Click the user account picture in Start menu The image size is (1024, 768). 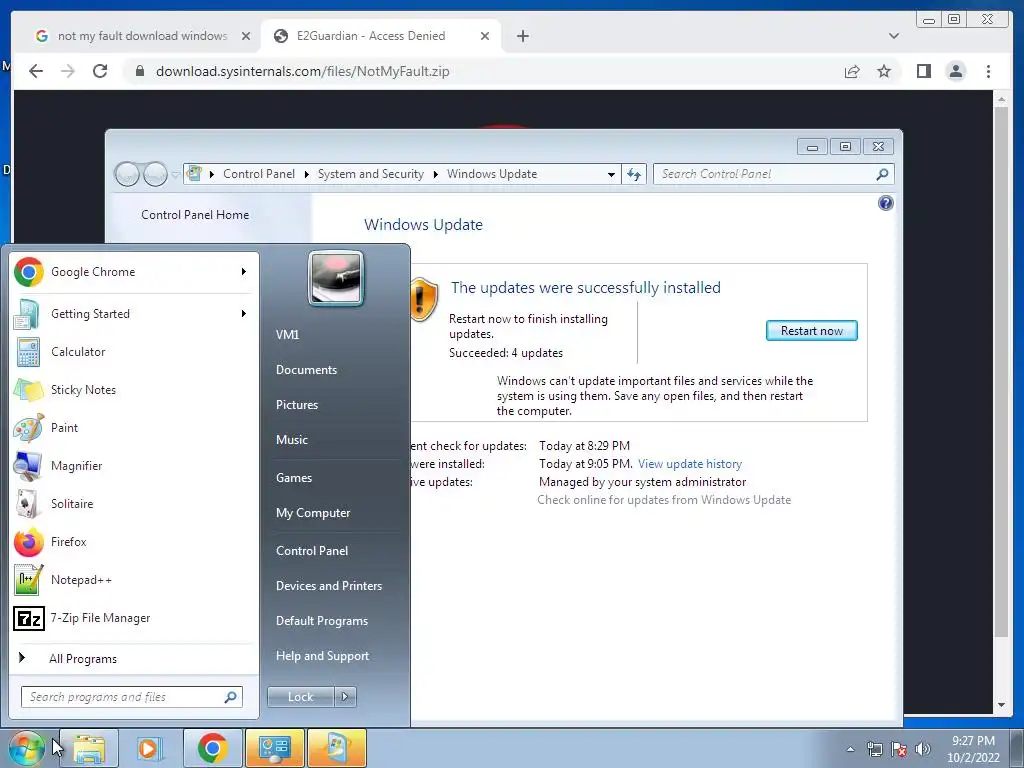click(x=336, y=279)
